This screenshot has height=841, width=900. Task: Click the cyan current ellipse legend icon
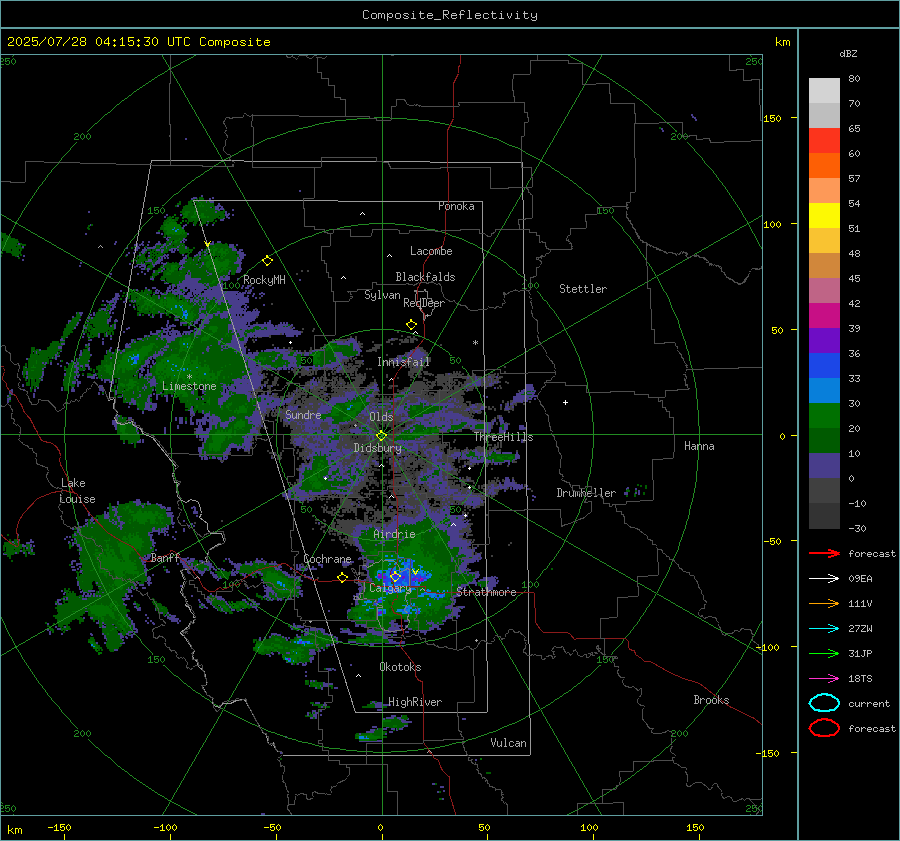pyautogui.click(x=824, y=703)
